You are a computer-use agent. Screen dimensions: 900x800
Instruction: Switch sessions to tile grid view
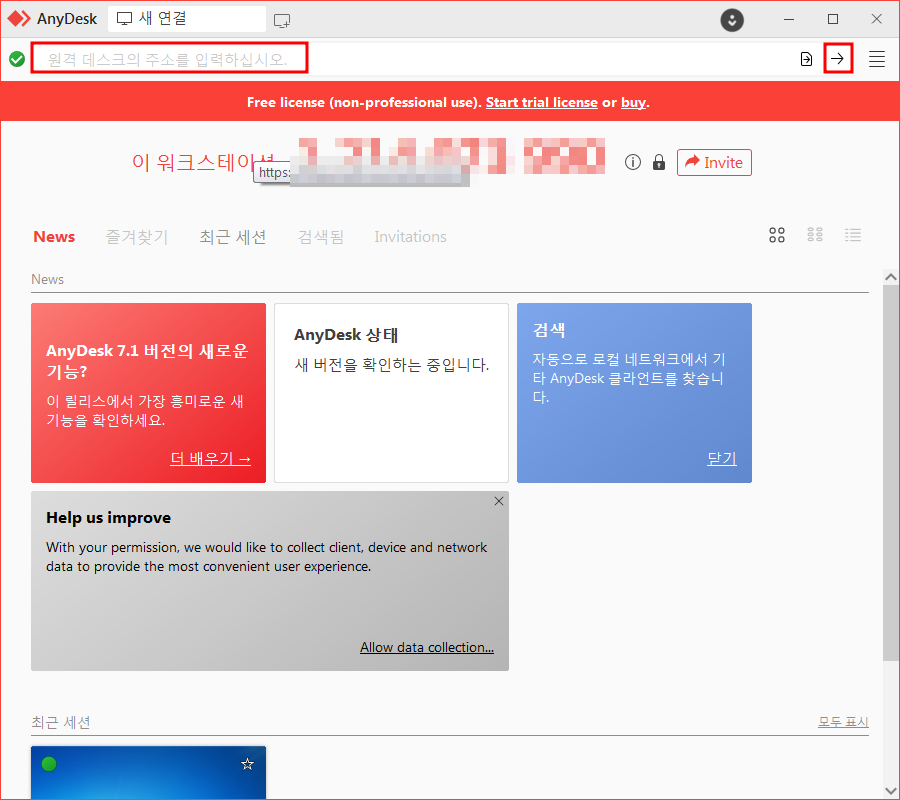[x=777, y=235]
